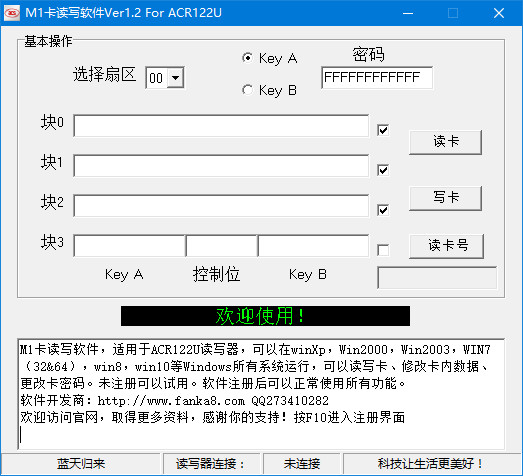The height and width of the screenshot is (476, 523).
Task: Click inside the software description text box
Action: pos(261,394)
